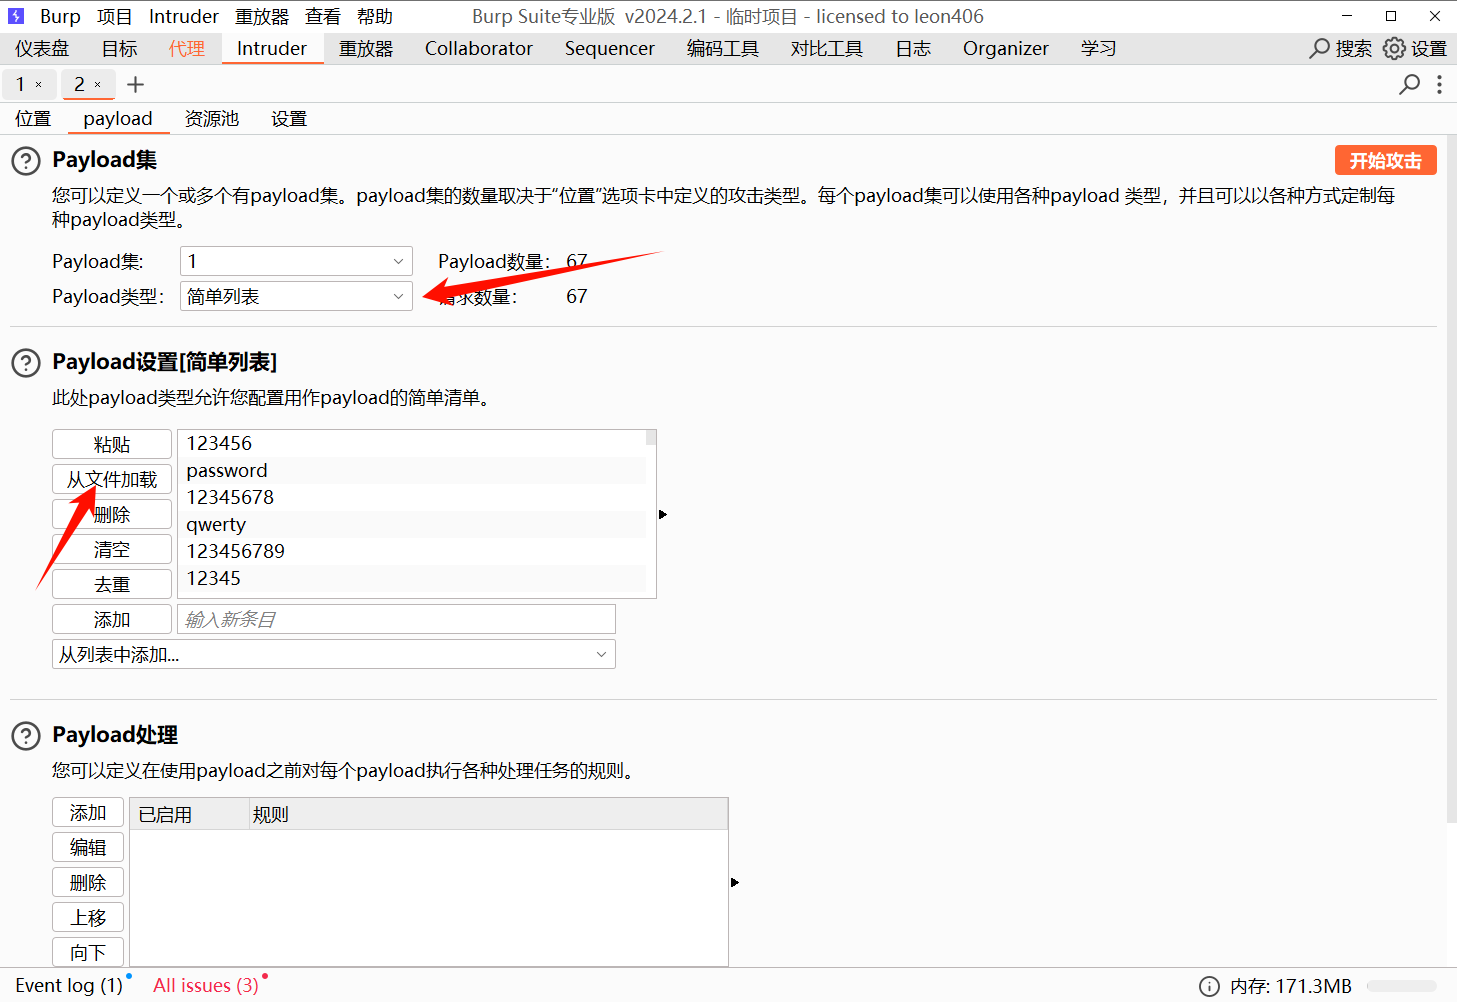This screenshot has height=1002, width=1457.
Task: Expand the 从列表中添加 dropdown
Action: coord(334,654)
